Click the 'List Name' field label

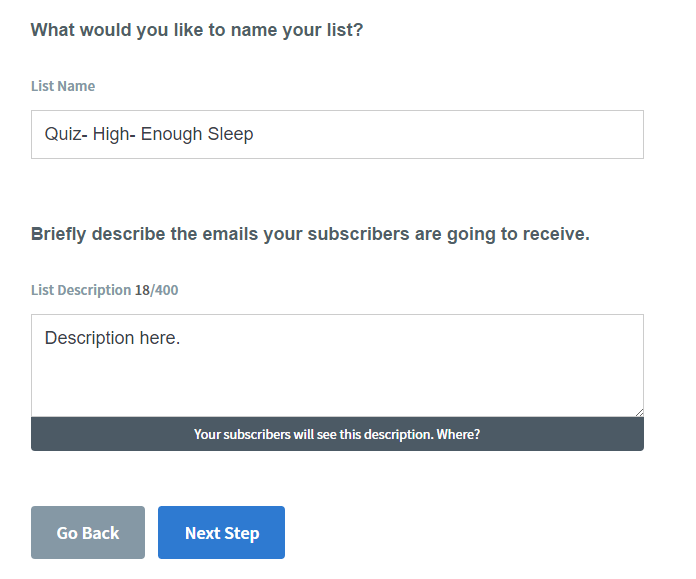(63, 86)
